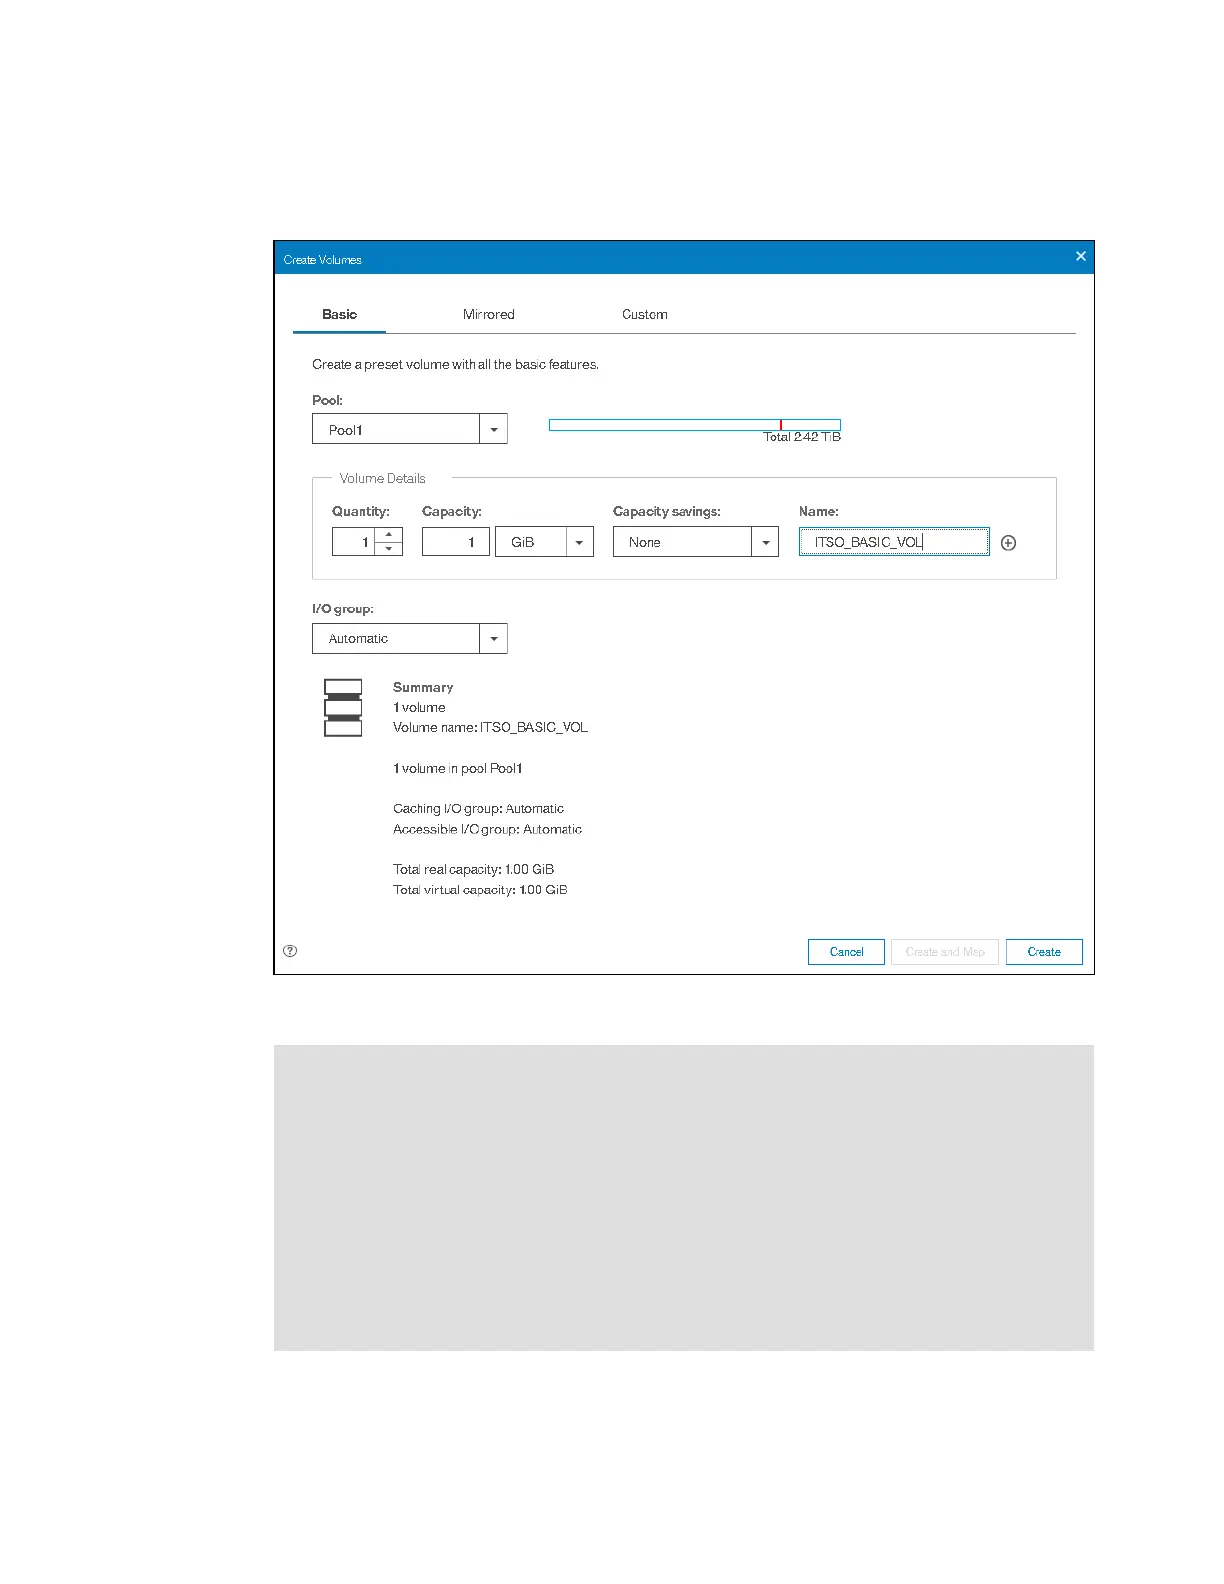Screen dimensions: 1224x1584
Task: Click the Quantity input field
Action: 354,542
